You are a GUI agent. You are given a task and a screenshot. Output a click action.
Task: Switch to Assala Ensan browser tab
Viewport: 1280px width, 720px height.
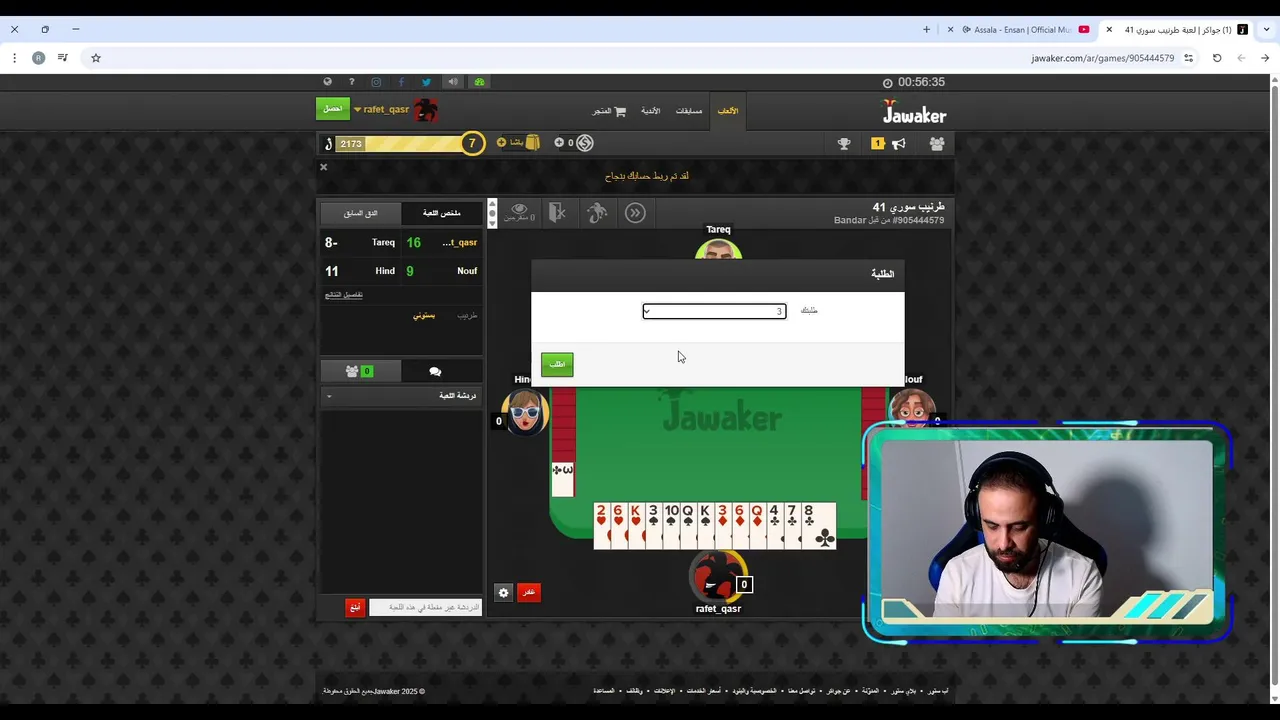[1020, 30]
